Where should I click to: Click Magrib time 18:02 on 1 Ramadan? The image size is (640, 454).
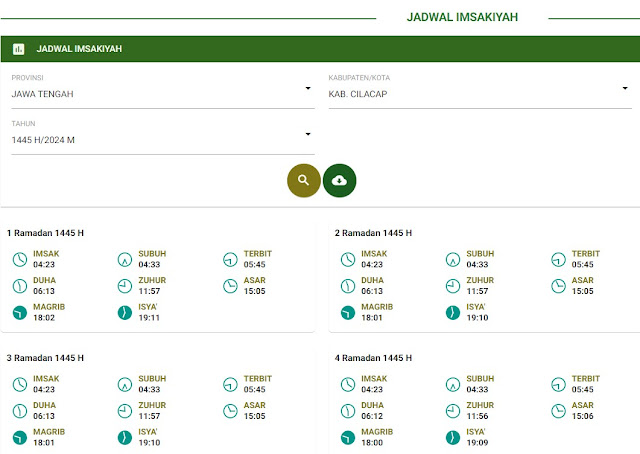tap(44, 318)
